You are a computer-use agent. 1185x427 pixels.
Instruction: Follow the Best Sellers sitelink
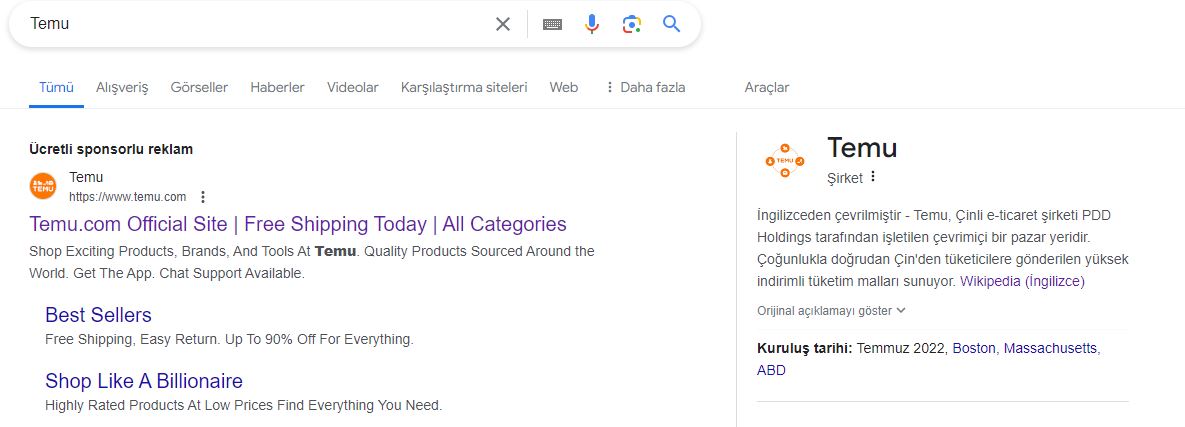(x=98, y=315)
